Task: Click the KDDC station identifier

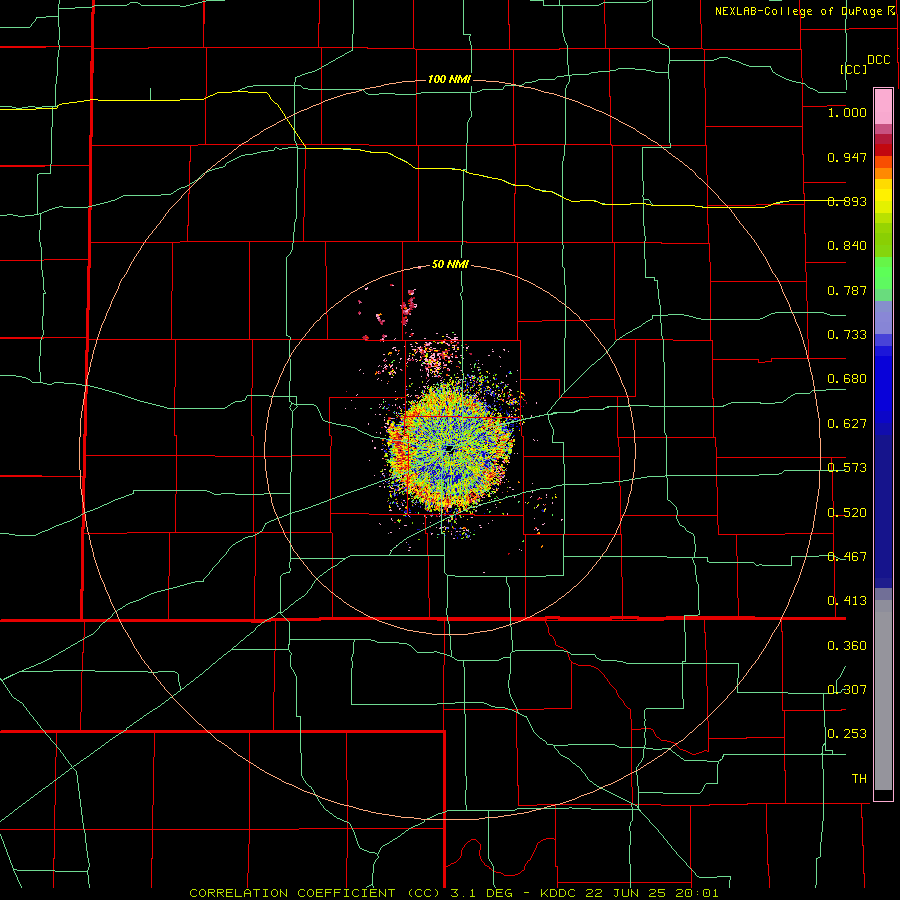Action: [x=560, y=893]
